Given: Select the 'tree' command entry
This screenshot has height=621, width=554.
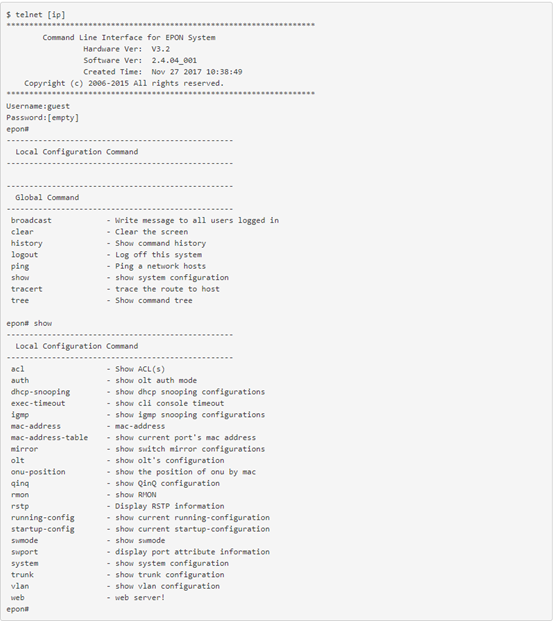Looking at the screenshot, I should [20, 301].
